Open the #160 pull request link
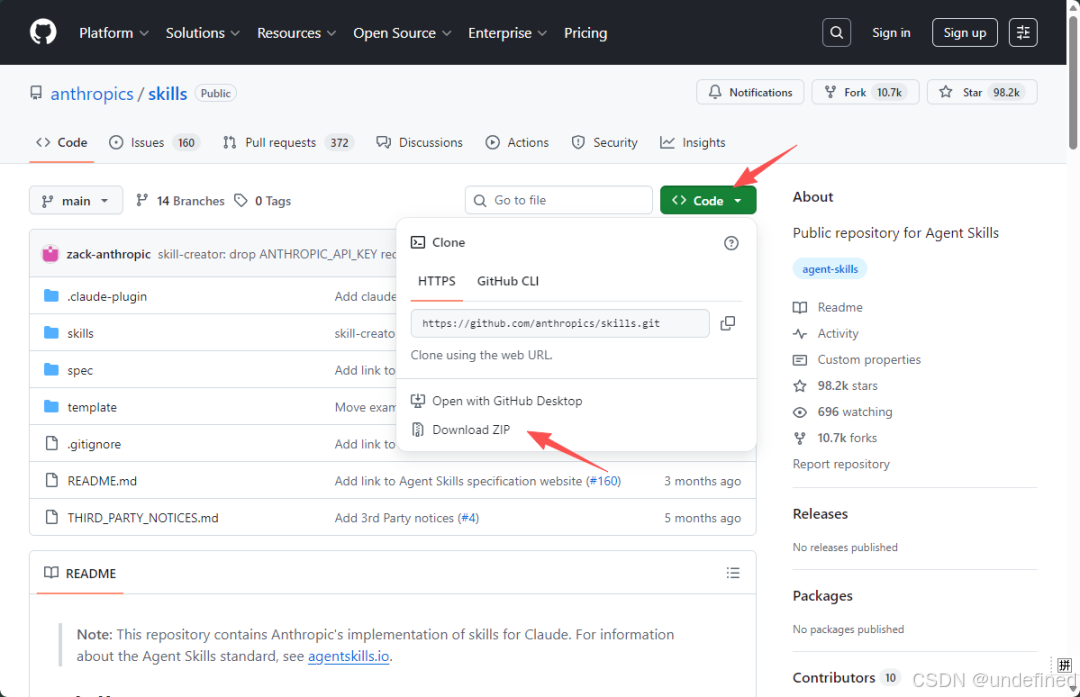Viewport: 1080px width, 697px height. (x=604, y=481)
